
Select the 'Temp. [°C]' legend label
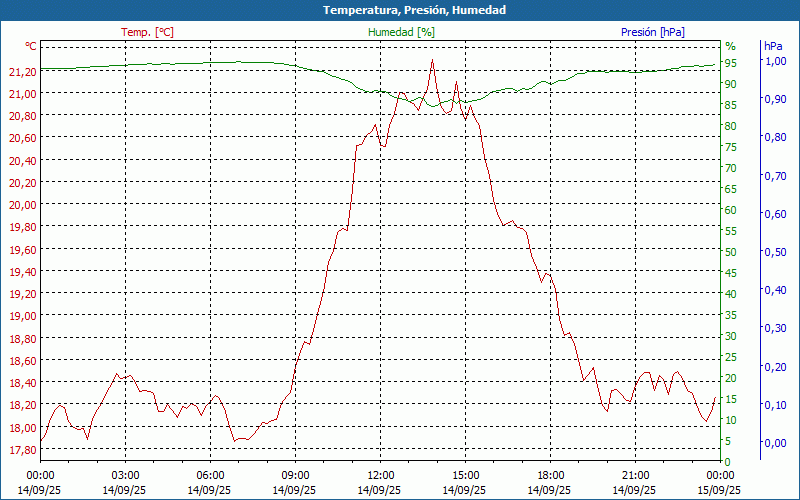point(147,32)
